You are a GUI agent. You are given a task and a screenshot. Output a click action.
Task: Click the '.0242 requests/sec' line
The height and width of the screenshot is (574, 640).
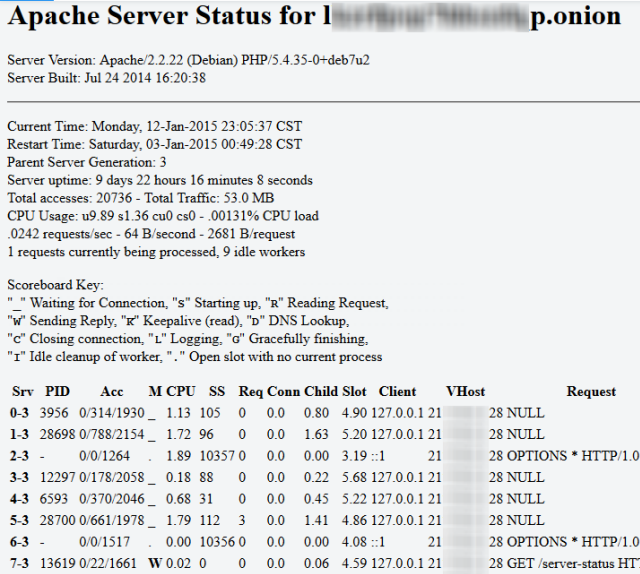151,234
